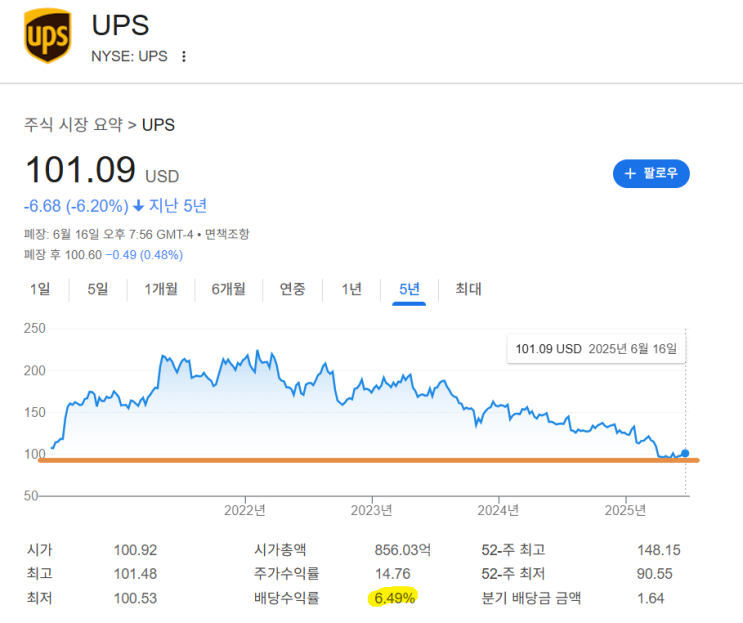Click the 101.09 USD chart tooltip
Image resolution: width=743 pixels, height=623 pixels.
point(596,349)
